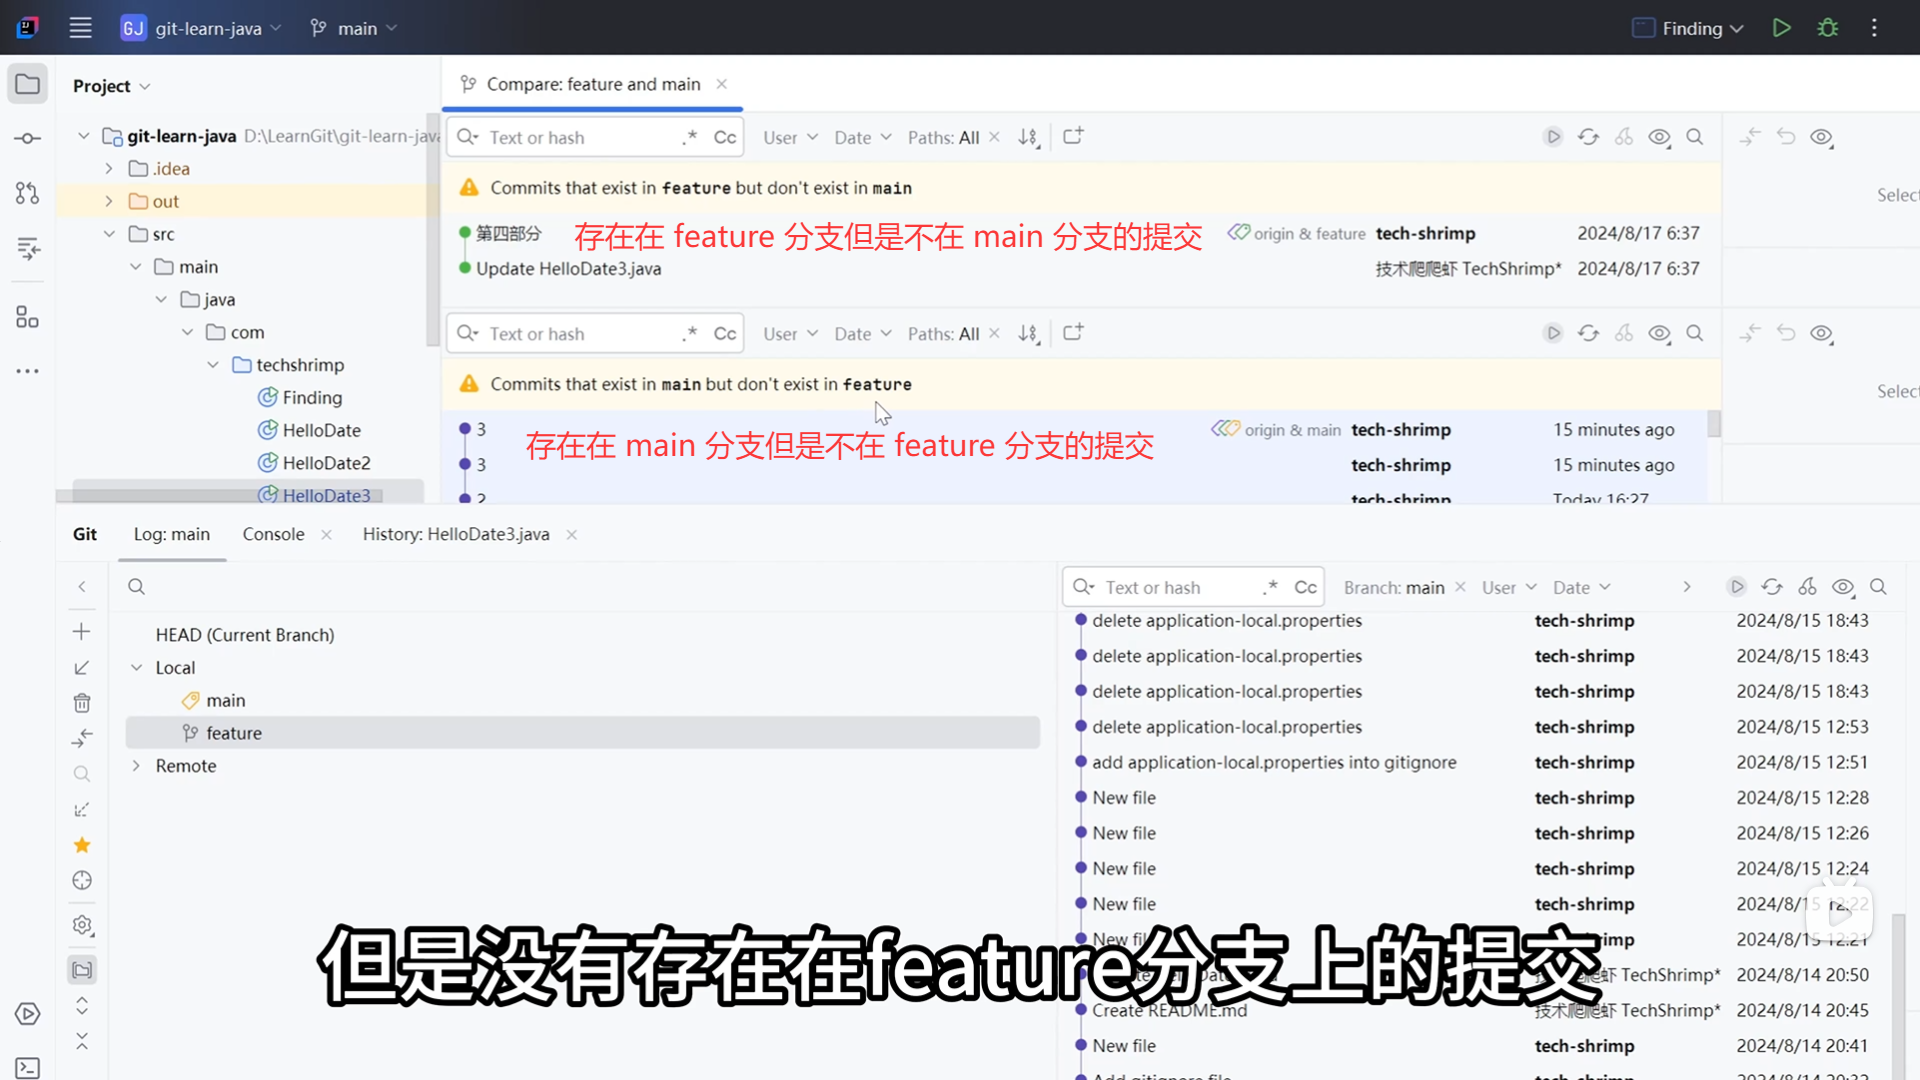Toggle view options eye in first commits list
This screenshot has width=1920, height=1080.
click(1659, 137)
